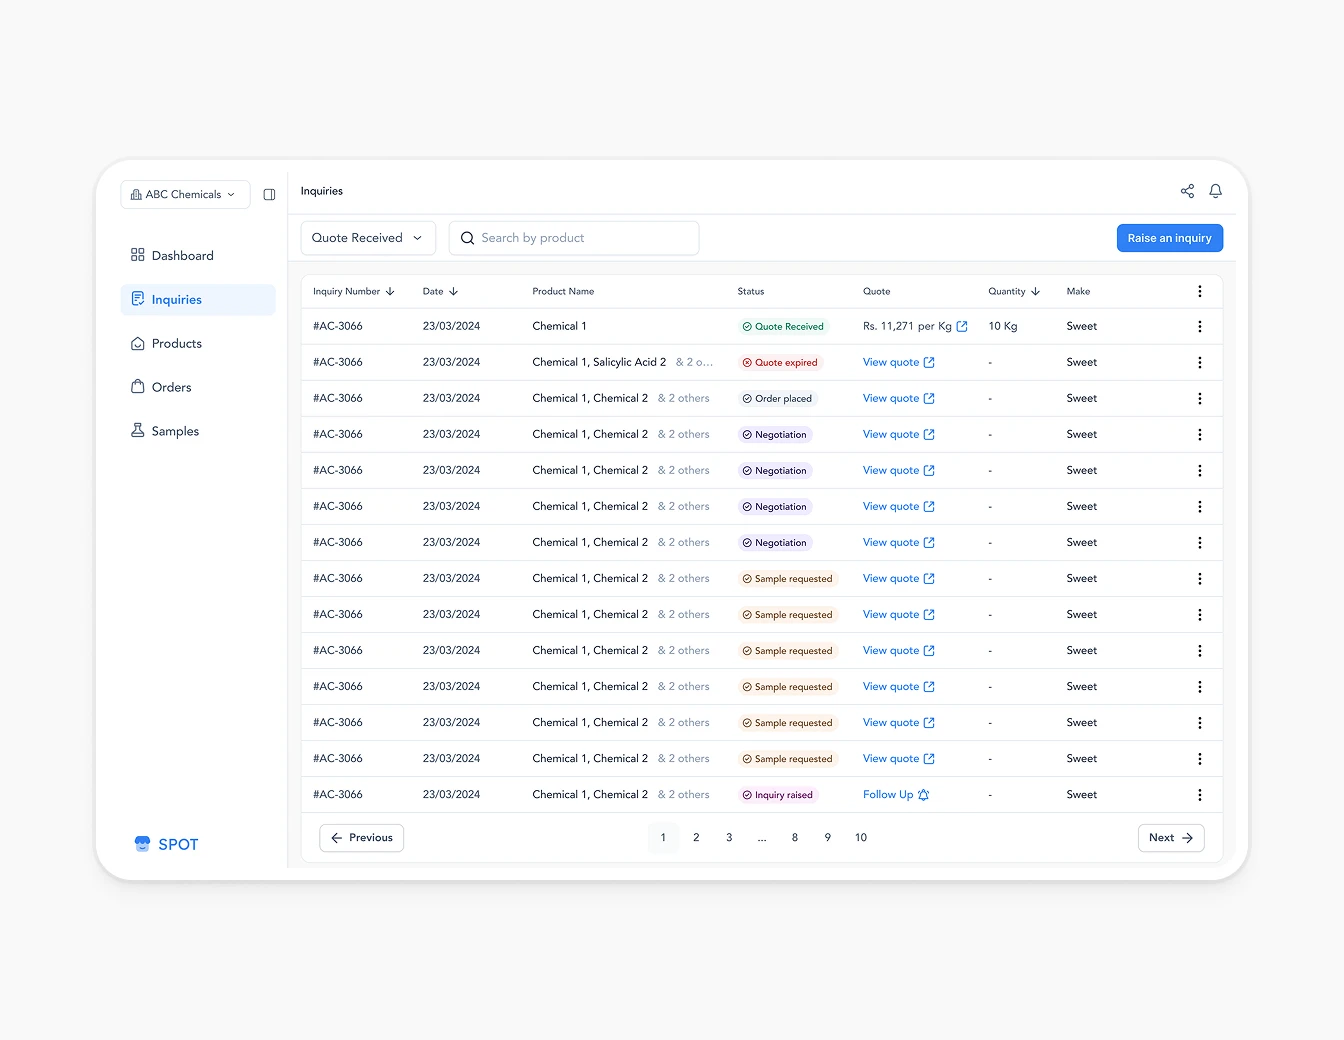
Task: Expand the ABC Chemicals company switcher
Action: 184,194
